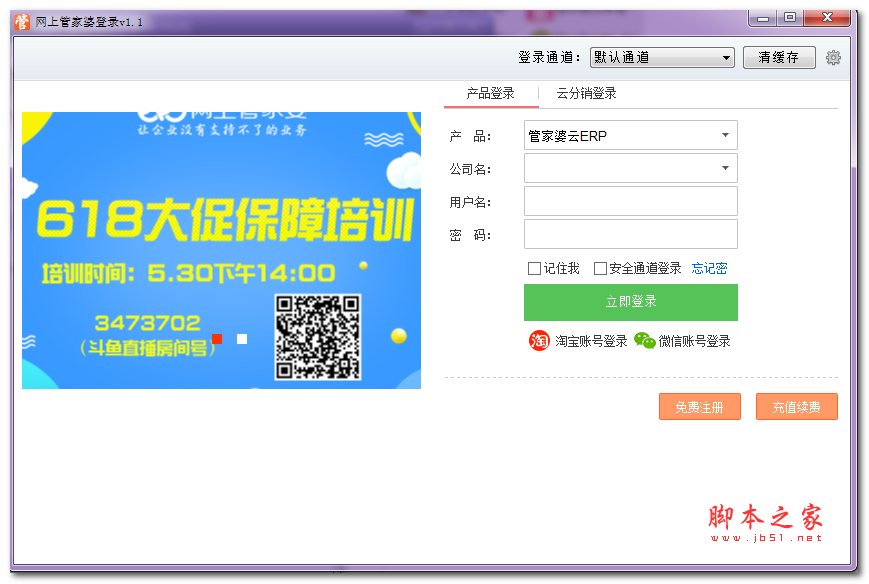869x584 pixels.
Task: Click the app logo in the title bar
Action: pyautogui.click(x=22, y=22)
